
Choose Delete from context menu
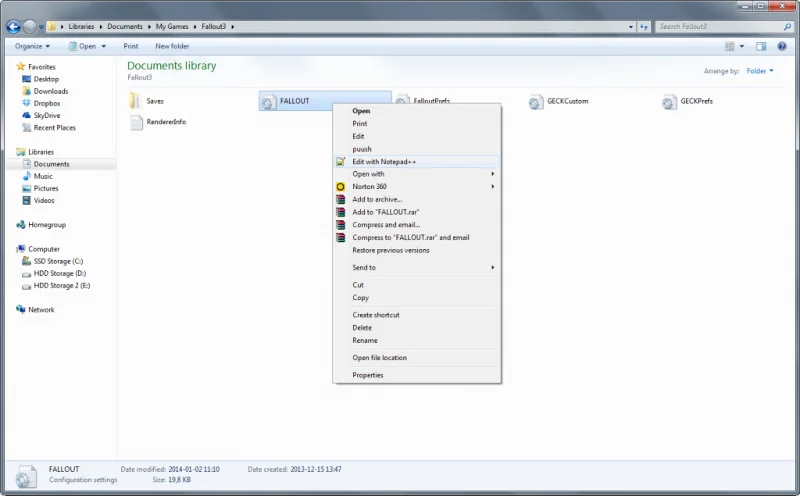416,328
